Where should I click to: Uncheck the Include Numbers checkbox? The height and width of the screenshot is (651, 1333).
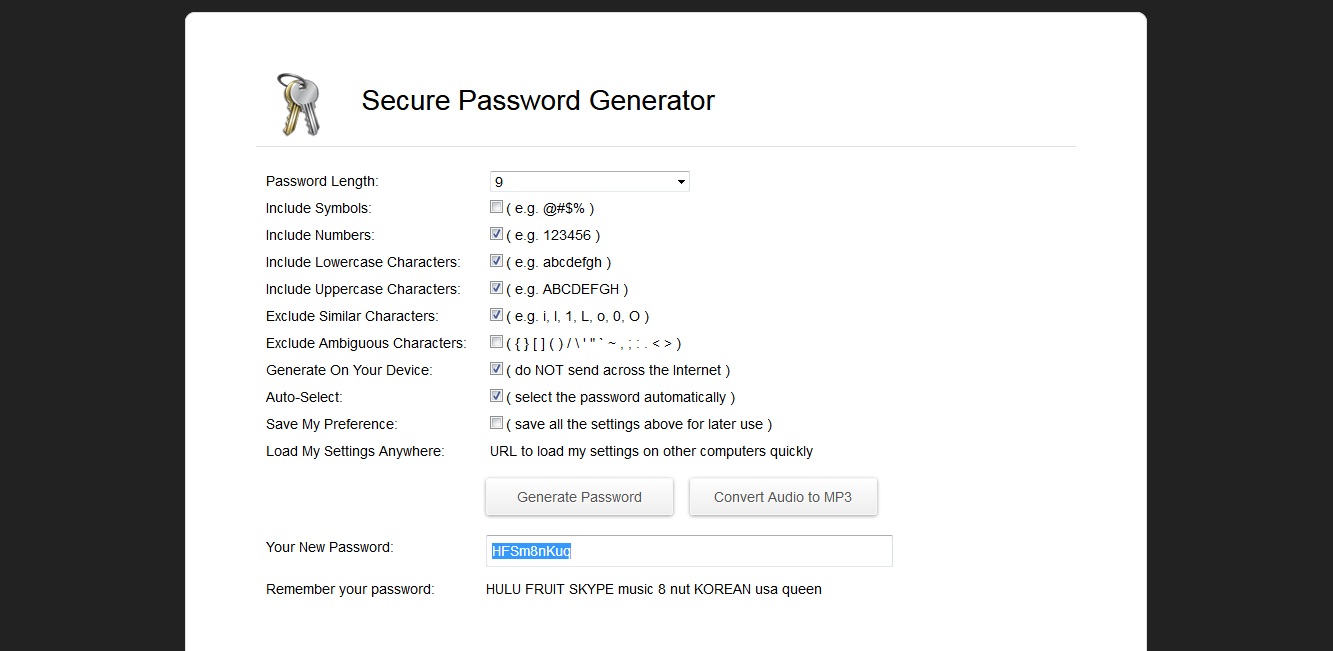click(x=497, y=235)
